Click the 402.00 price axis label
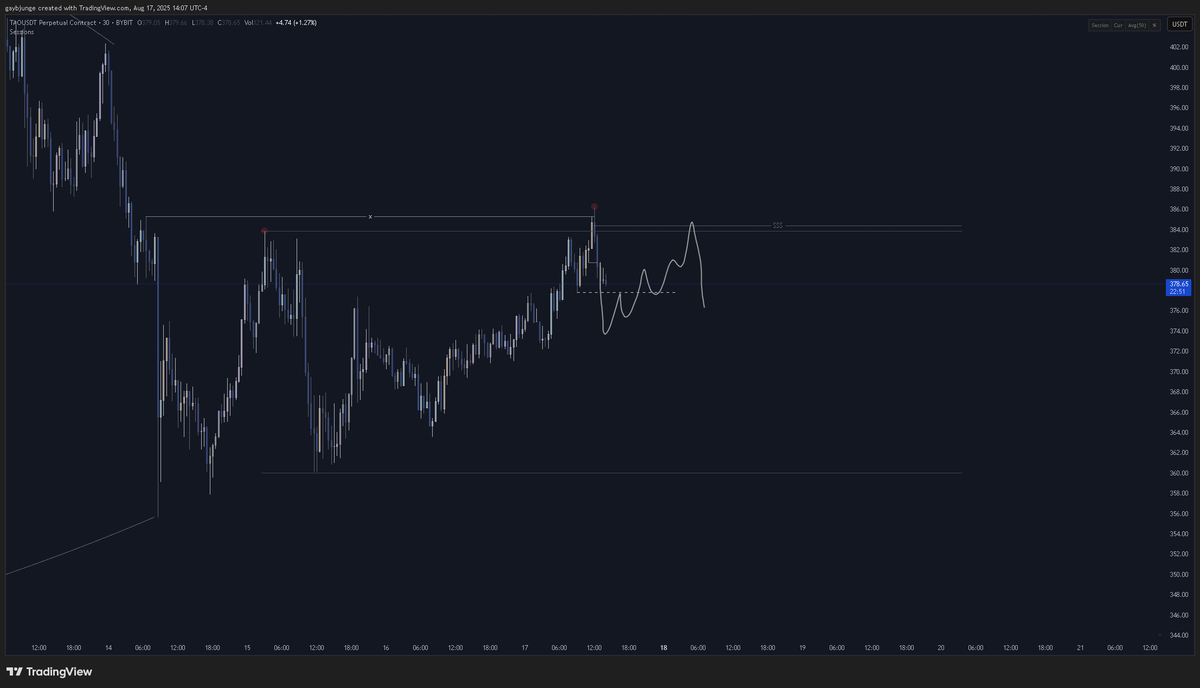The height and width of the screenshot is (688, 1200). pyautogui.click(x=1178, y=47)
